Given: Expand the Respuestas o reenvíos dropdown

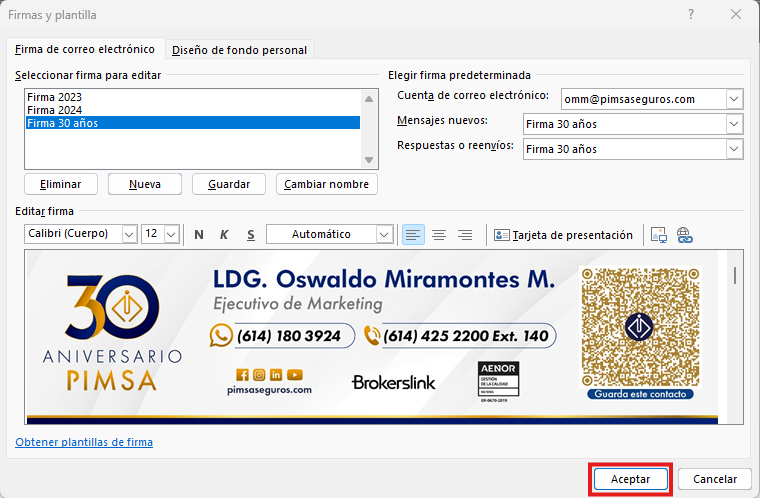Looking at the screenshot, I should tap(734, 149).
